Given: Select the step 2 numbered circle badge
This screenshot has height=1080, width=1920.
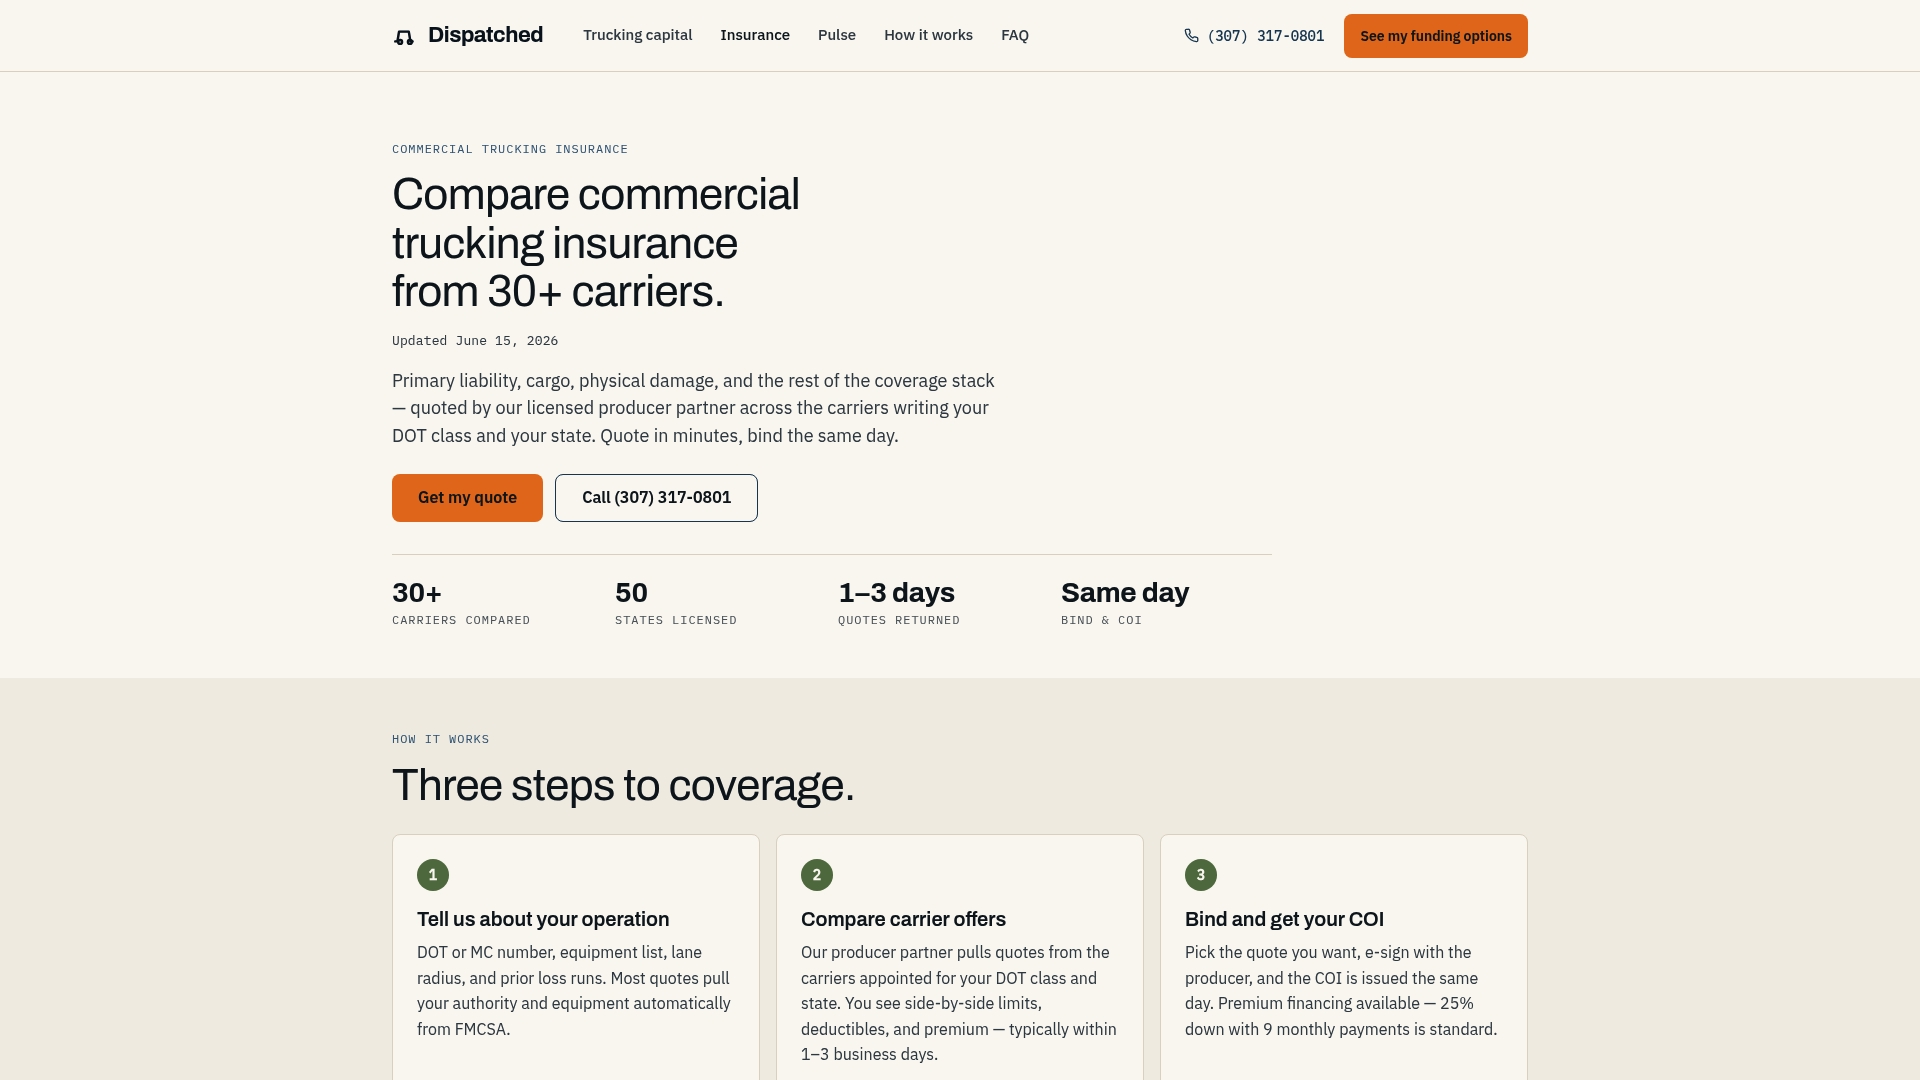Looking at the screenshot, I should tap(817, 875).
